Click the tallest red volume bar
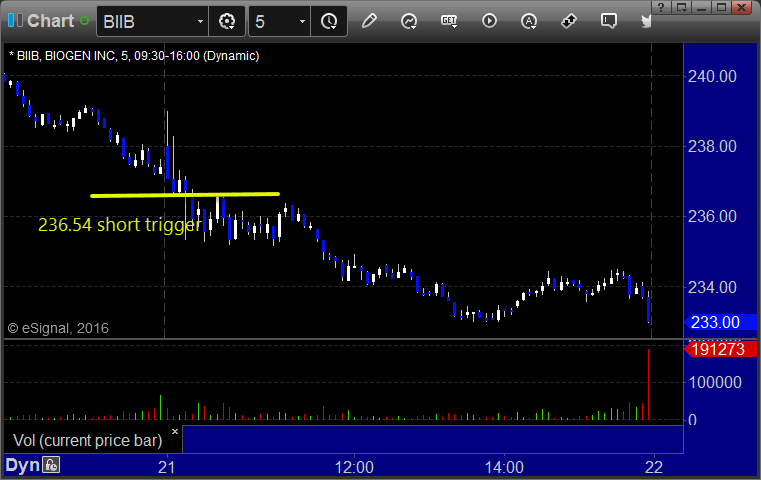The image size is (761, 480). [648, 384]
